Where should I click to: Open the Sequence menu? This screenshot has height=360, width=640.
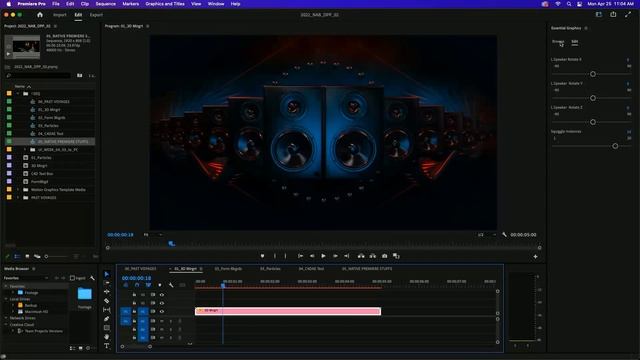105,4
